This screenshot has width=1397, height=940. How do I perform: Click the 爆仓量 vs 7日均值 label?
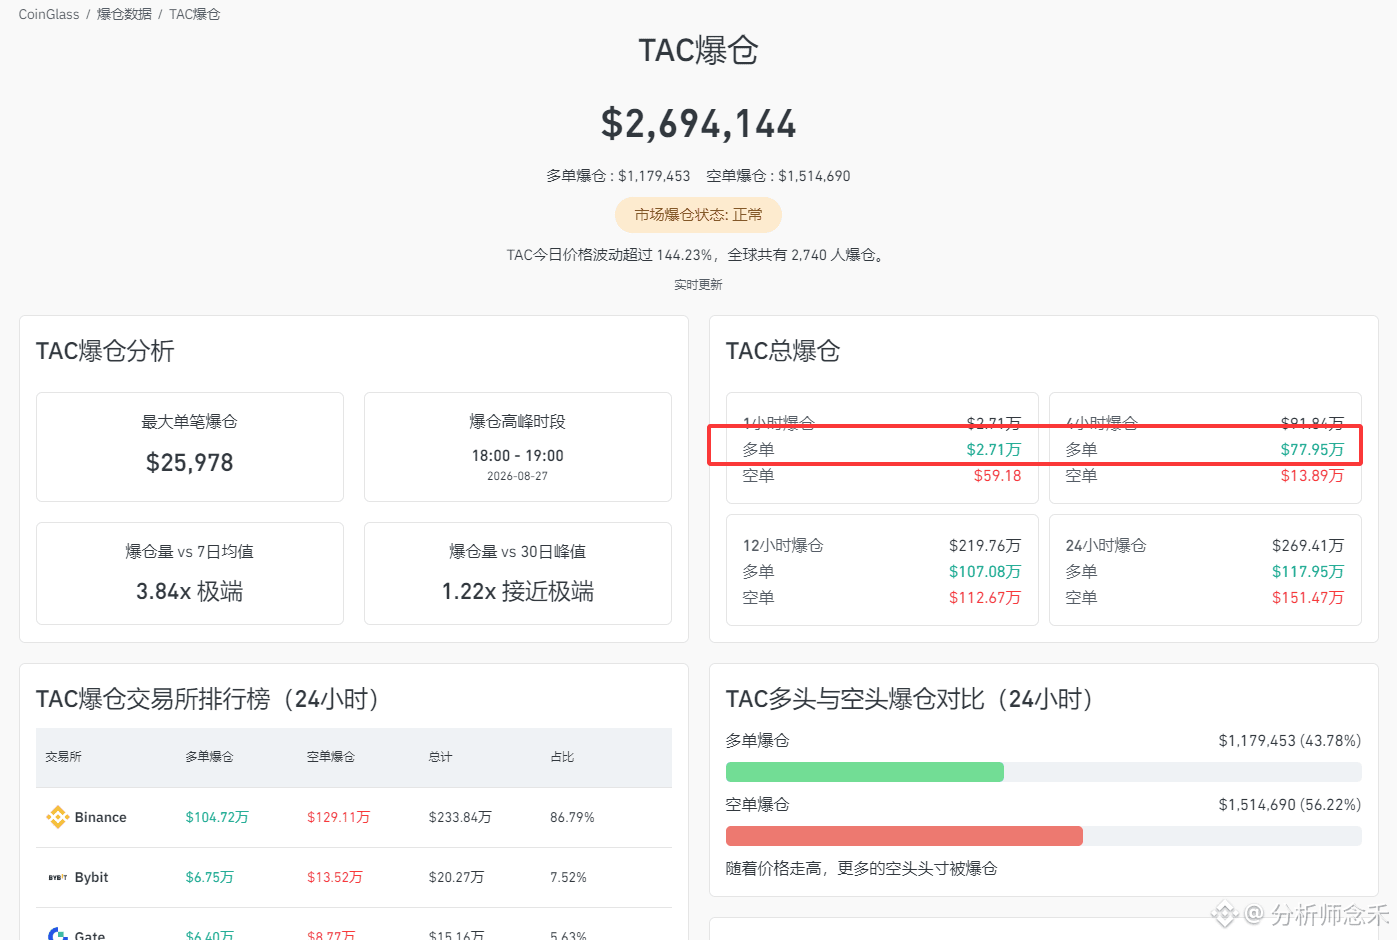pyautogui.click(x=190, y=552)
